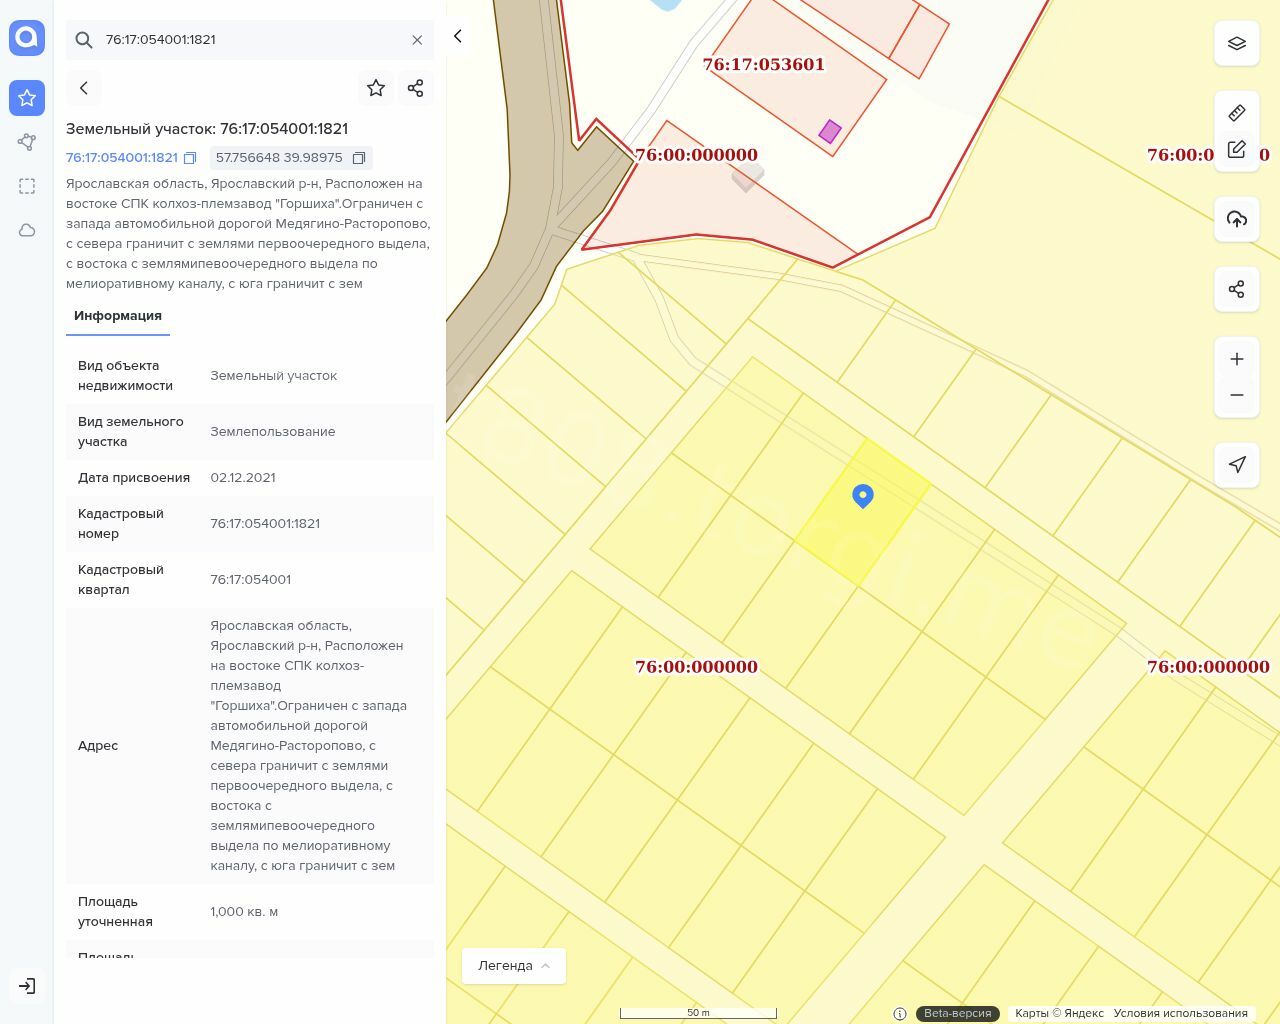Expand the Легенда panel

[514, 965]
